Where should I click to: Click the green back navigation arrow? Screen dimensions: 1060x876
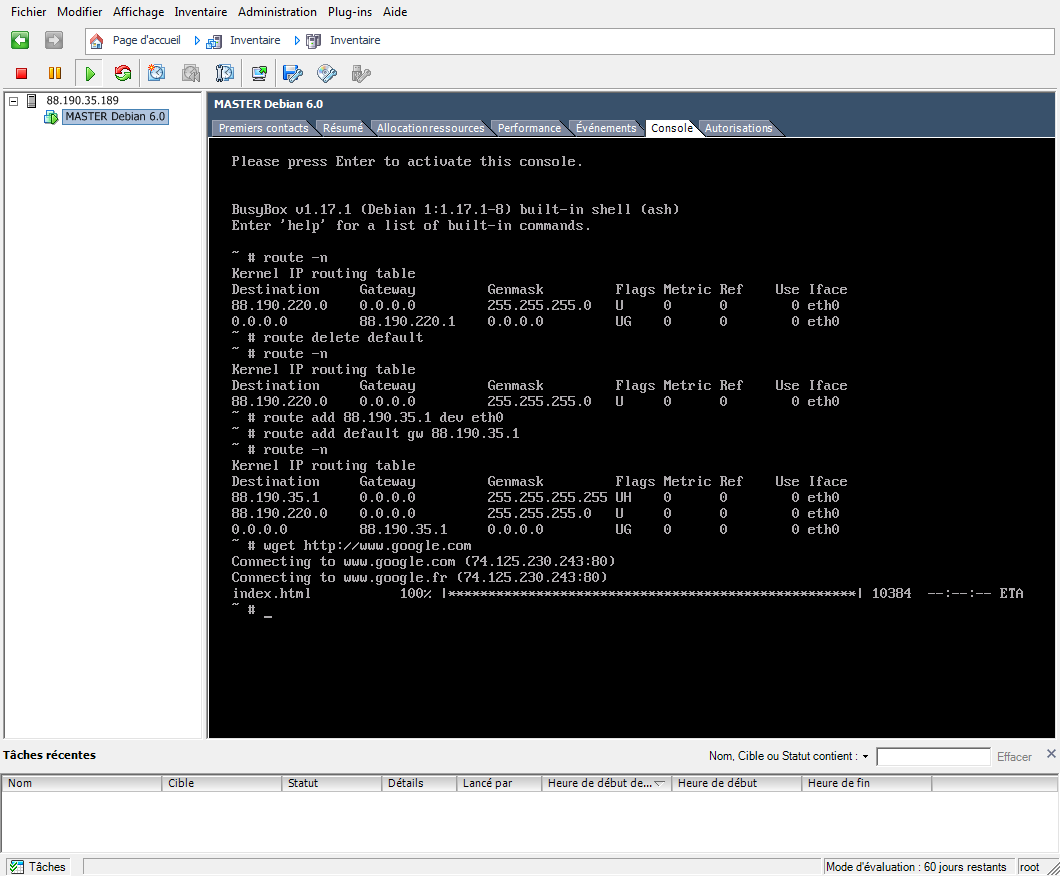pyautogui.click(x=20, y=41)
